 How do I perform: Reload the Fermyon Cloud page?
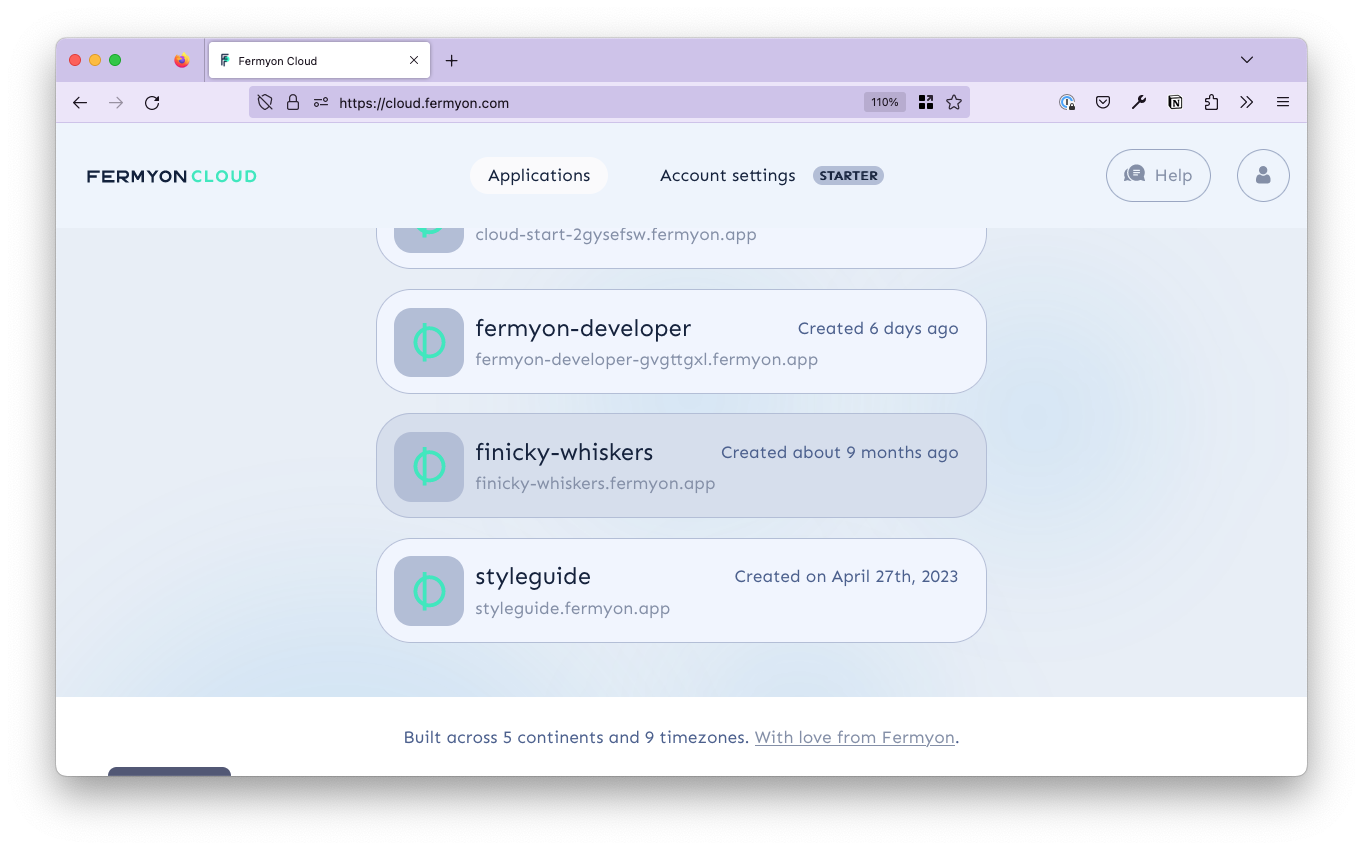[152, 102]
